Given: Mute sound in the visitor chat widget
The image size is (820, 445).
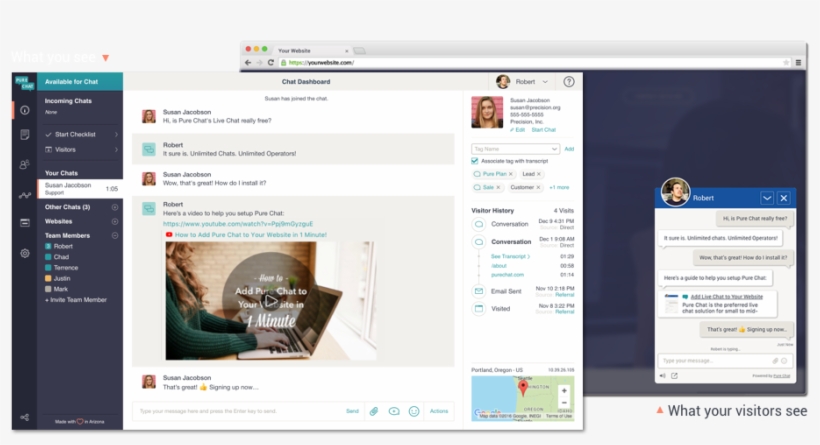Looking at the screenshot, I should [x=663, y=375].
